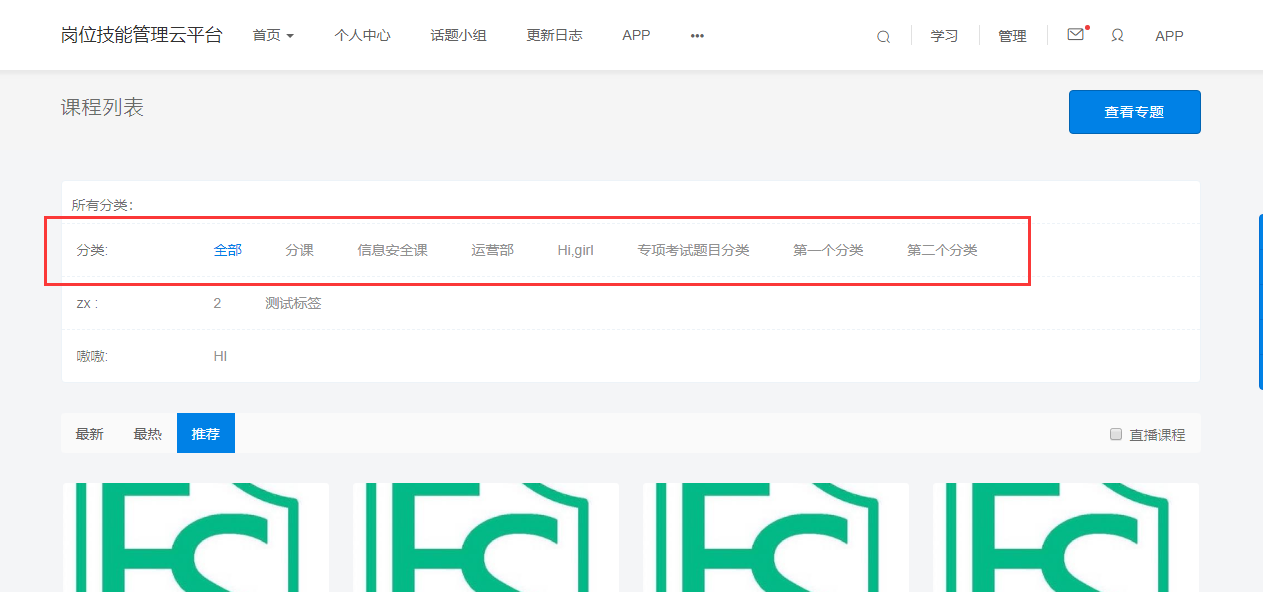This screenshot has width=1263, height=592.
Task: Open the three-dots more menu
Action: tap(697, 35)
